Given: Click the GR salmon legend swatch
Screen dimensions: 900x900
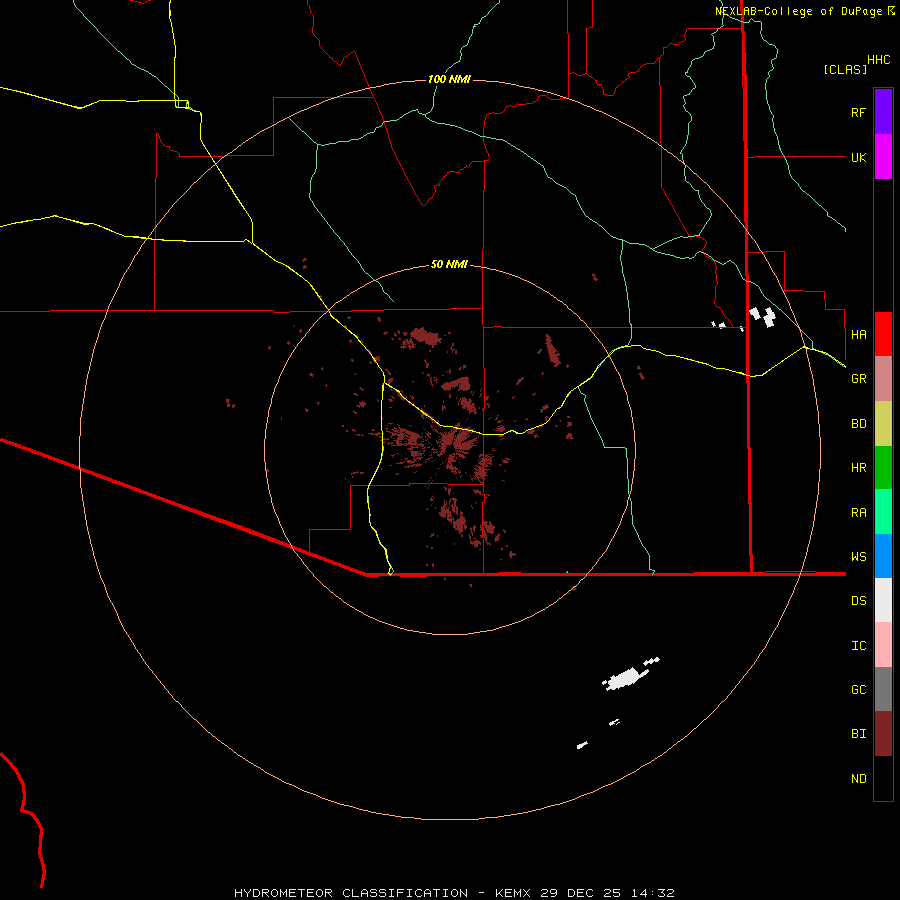Looking at the screenshot, I should click(883, 379).
